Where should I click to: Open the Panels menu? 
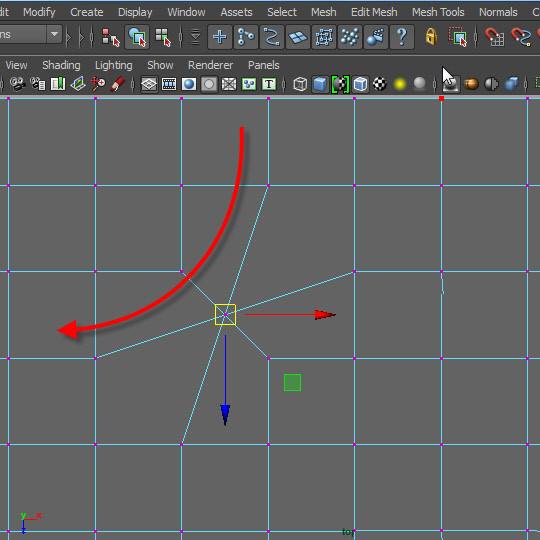[263, 65]
